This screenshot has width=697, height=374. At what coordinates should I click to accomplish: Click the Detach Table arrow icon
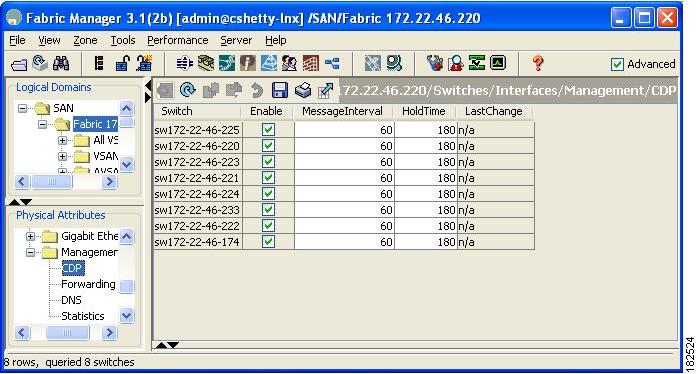[x=325, y=90]
